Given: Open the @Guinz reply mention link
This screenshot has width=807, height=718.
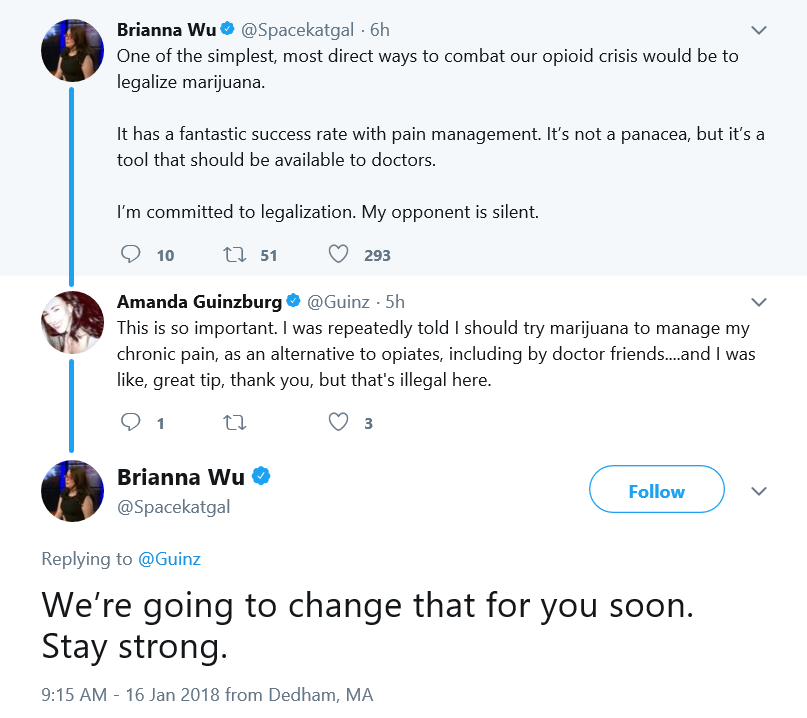Looking at the screenshot, I should pyautogui.click(x=169, y=559).
